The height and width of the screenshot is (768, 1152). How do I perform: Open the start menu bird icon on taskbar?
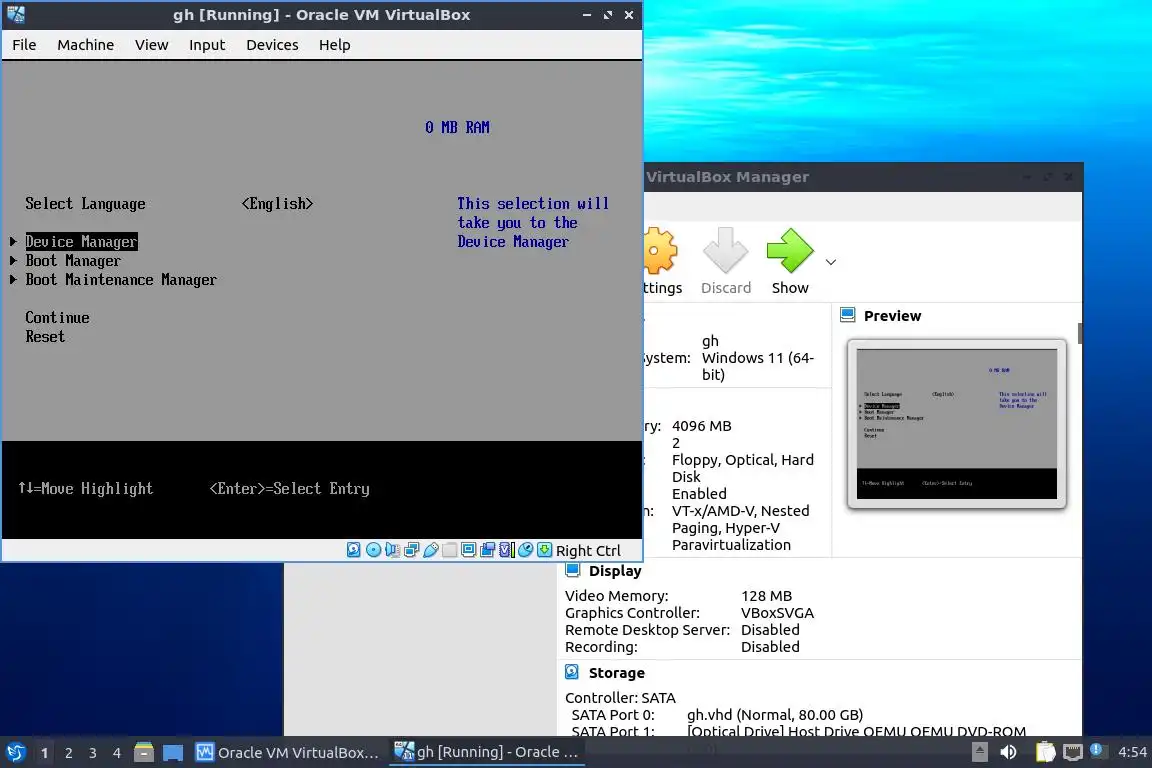click(15, 753)
